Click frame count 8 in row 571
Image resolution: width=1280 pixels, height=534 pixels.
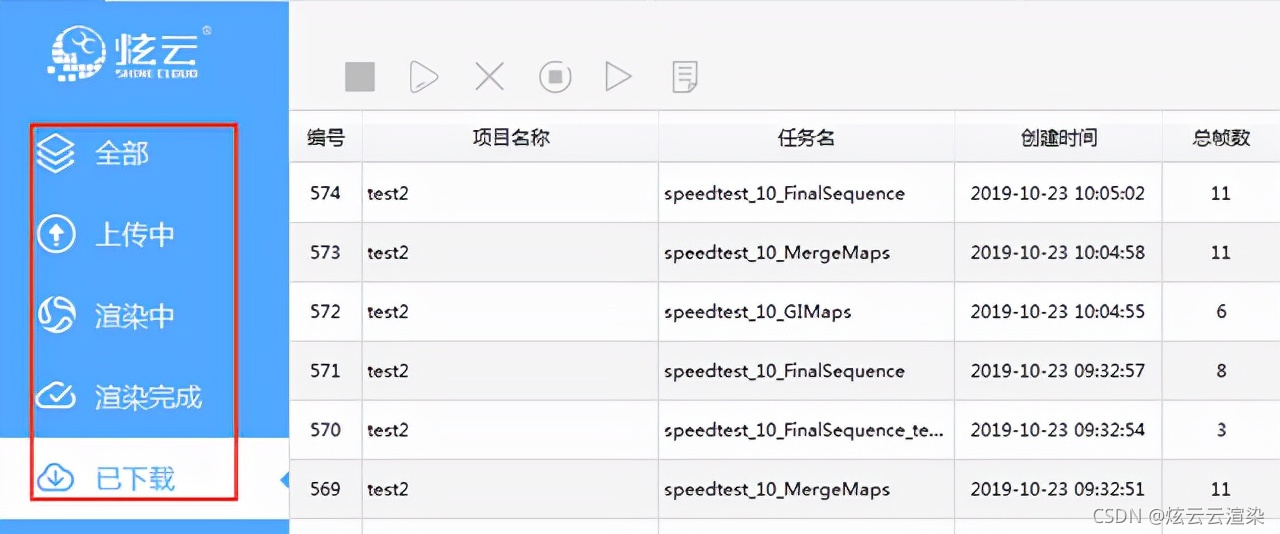pos(1221,370)
